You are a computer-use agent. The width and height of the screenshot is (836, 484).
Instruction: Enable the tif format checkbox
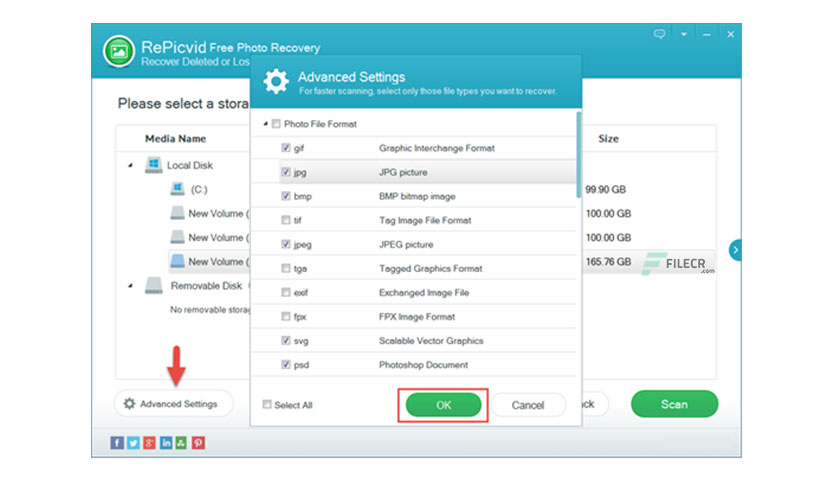[286, 220]
